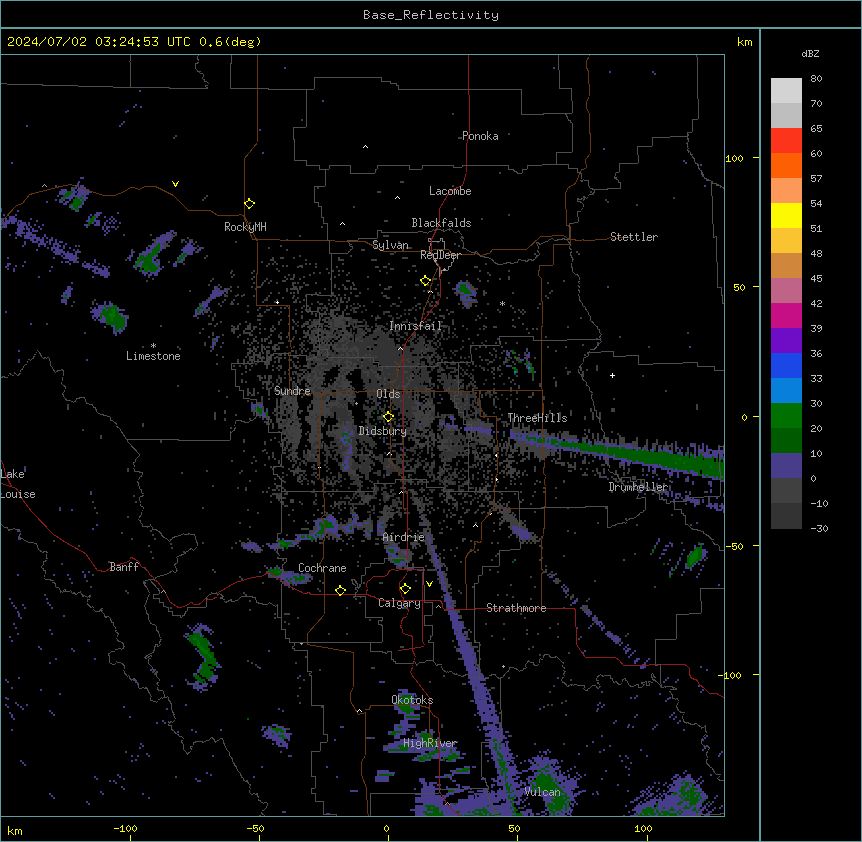Screen dimensions: 862x842
Task: Select the red 60-65 dBZ legend color
Action: coord(786,141)
